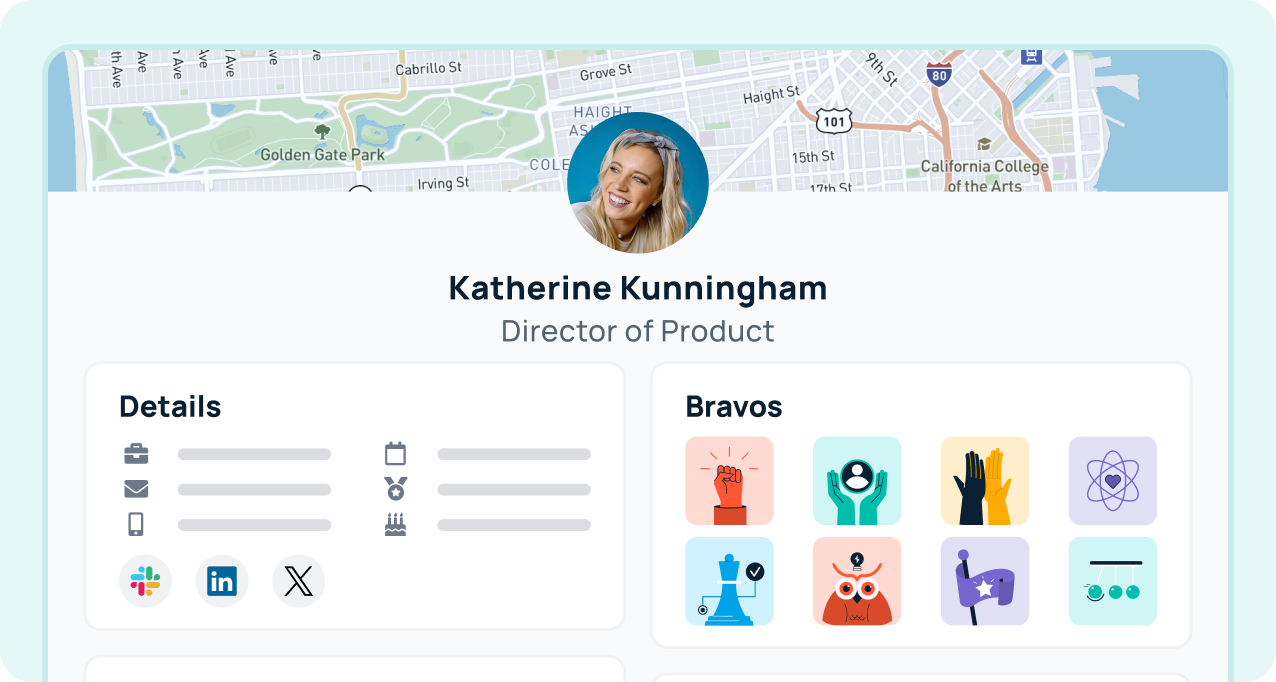Select the chess piece strategy bravo badge
The height and width of the screenshot is (682, 1276).
tap(729, 581)
